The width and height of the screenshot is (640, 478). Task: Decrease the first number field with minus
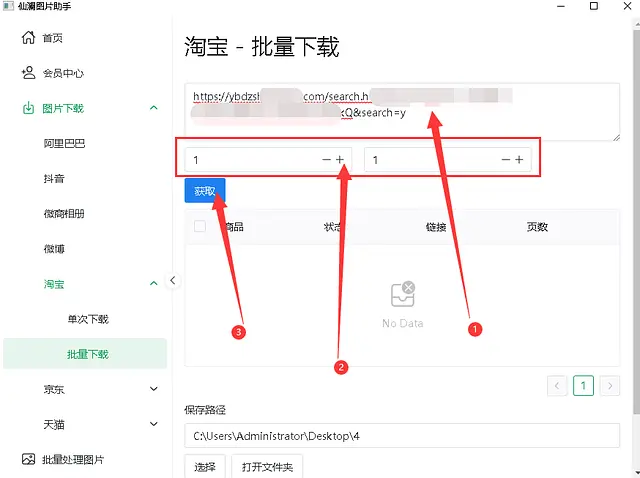coord(326,159)
